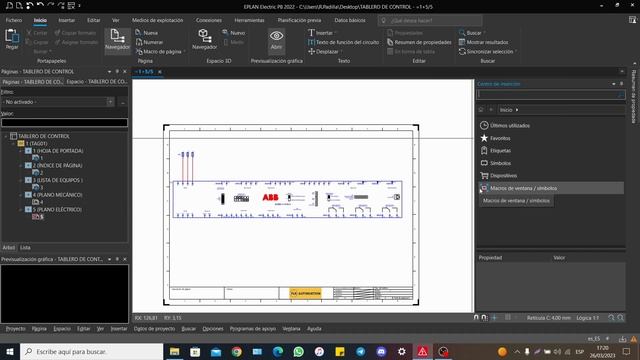The image size is (640, 360).
Task: Collapse the 1 (TAG01) tree node
Action: point(13,143)
